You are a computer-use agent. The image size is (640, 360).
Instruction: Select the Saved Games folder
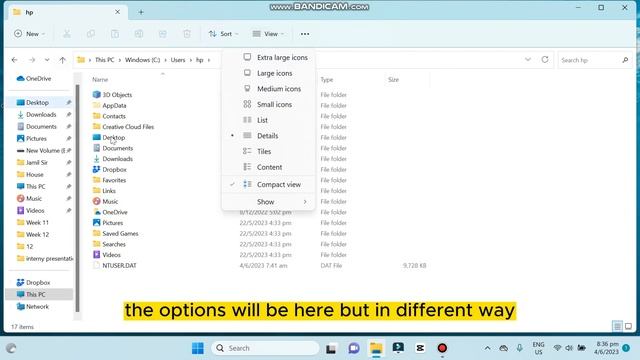coord(116,233)
